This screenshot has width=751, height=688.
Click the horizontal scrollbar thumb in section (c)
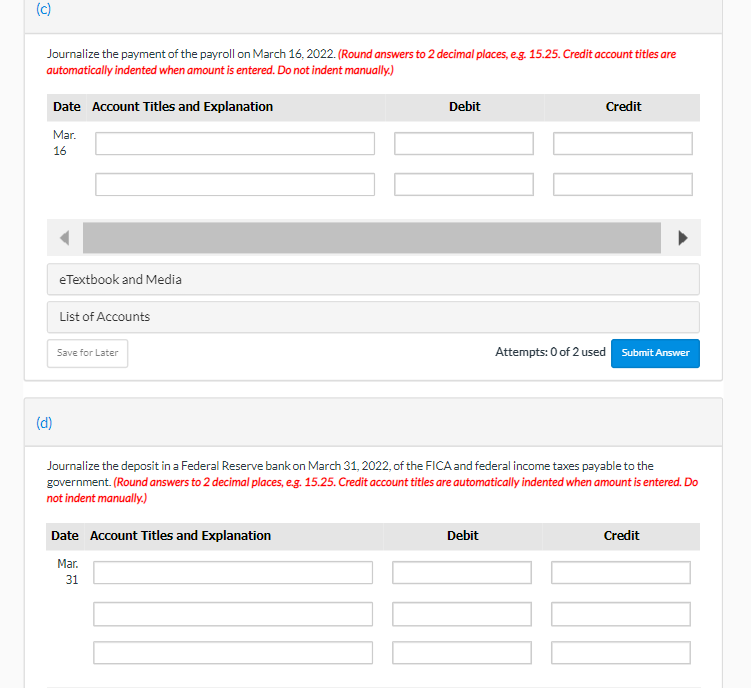372,238
